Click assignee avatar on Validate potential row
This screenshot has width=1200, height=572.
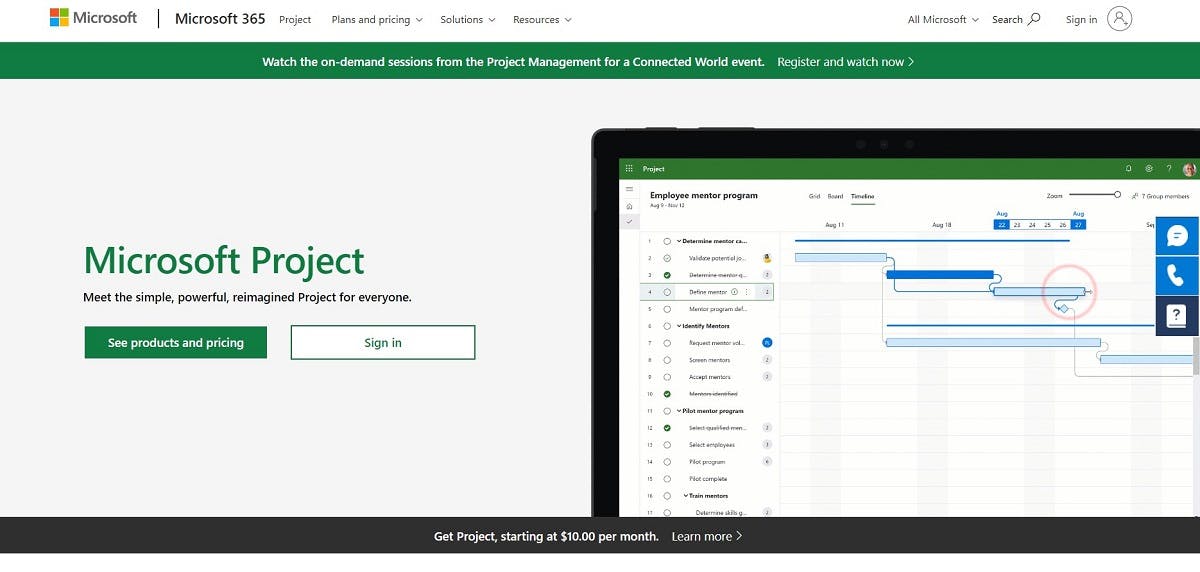tap(767, 258)
